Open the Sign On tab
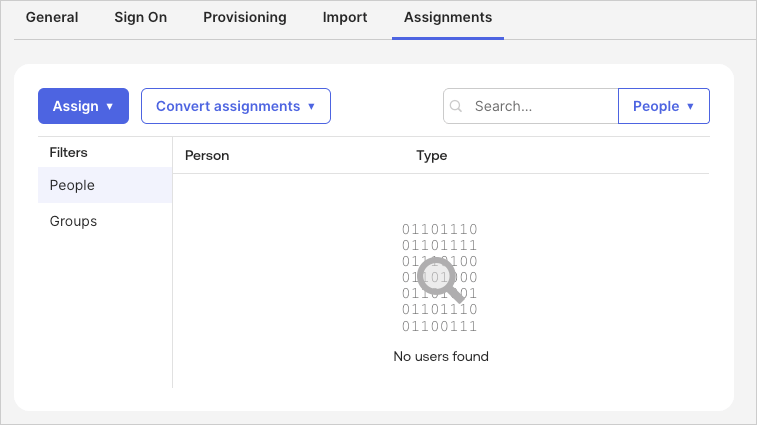The width and height of the screenshot is (757, 425). [140, 18]
